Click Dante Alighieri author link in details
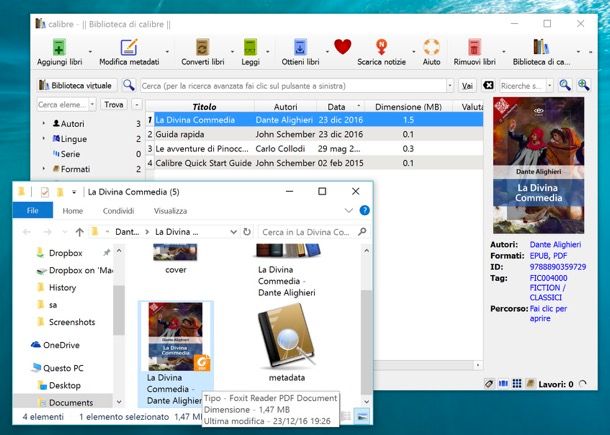610x435 pixels. tap(555, 244)
